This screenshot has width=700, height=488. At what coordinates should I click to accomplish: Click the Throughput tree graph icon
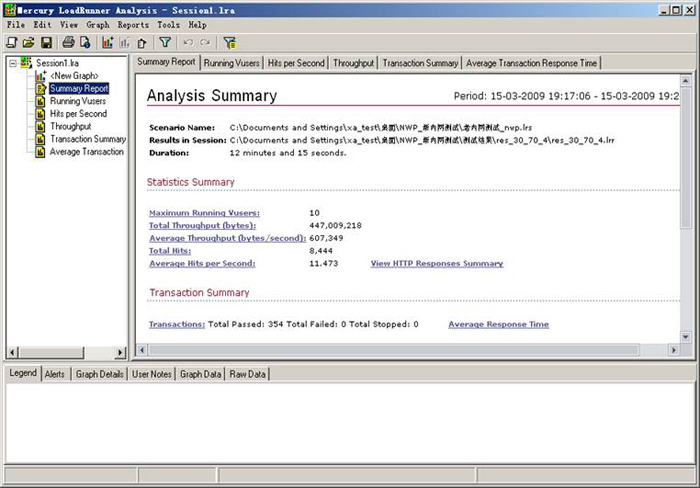point(40,126)
